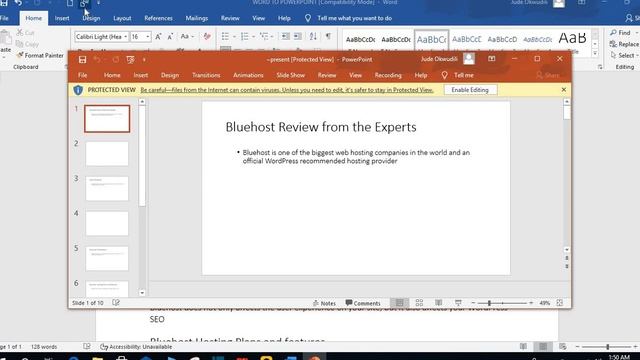Click the Tell me lightbulb in PowerPoint
Viewport: 640px width, 360px height.
(444, 75)
